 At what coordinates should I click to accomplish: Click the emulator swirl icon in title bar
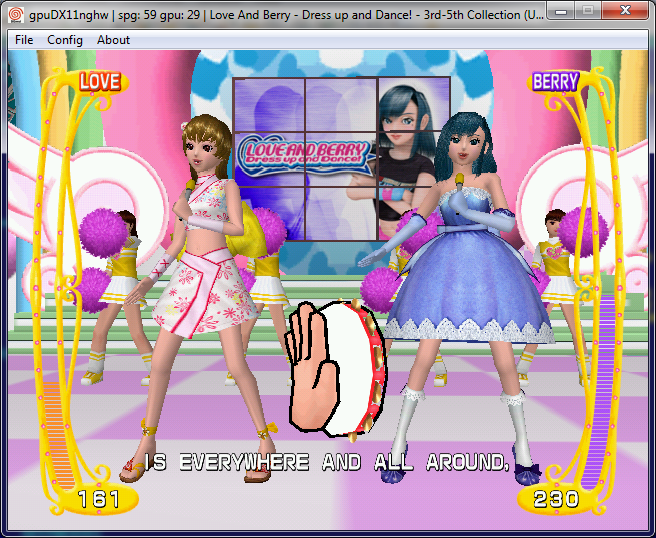coord(16,15)
